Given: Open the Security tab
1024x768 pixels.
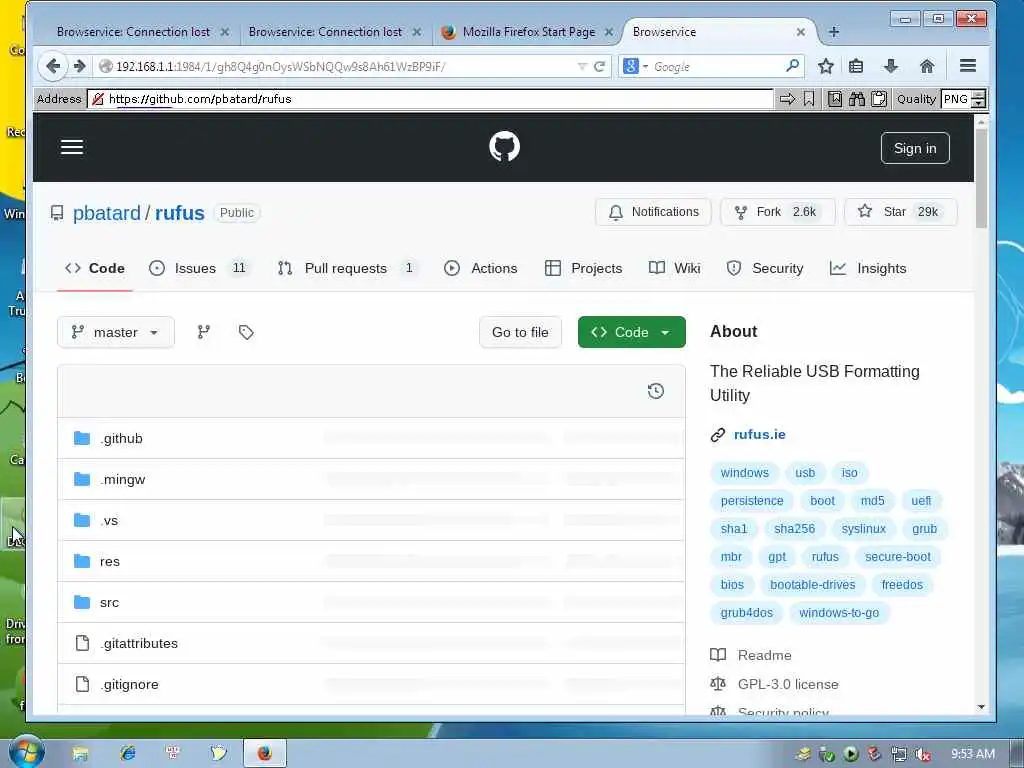Looking at the screenshot, I should [x=765, y=268].
